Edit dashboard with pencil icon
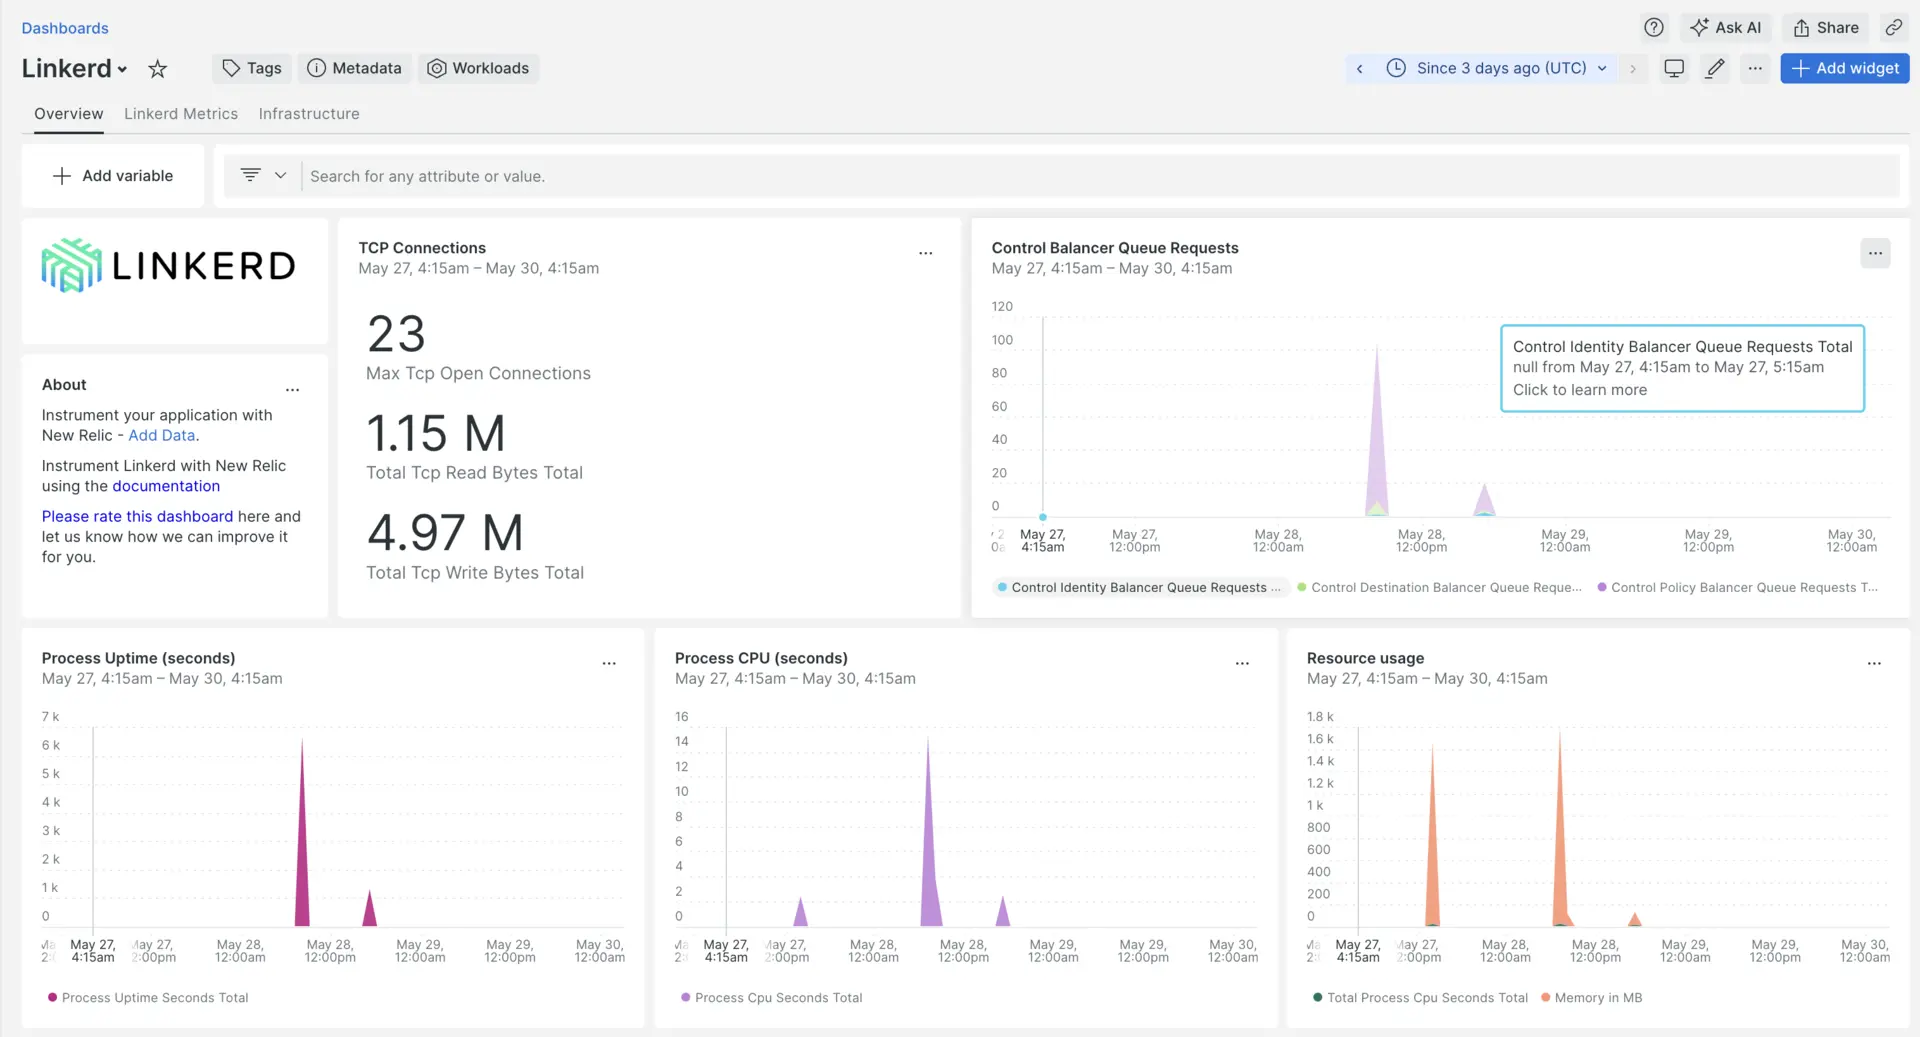 coord(1715,68)
